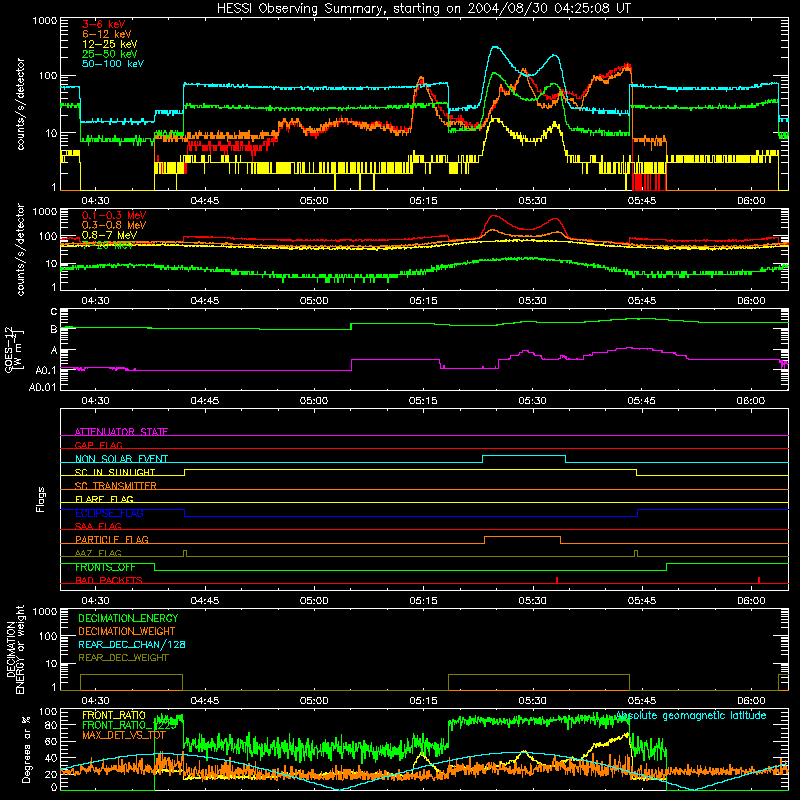The height and width of the screenshot is (800, 800).
Task: Click the FRONTS_OFF flag label
Action: point(106,567)
